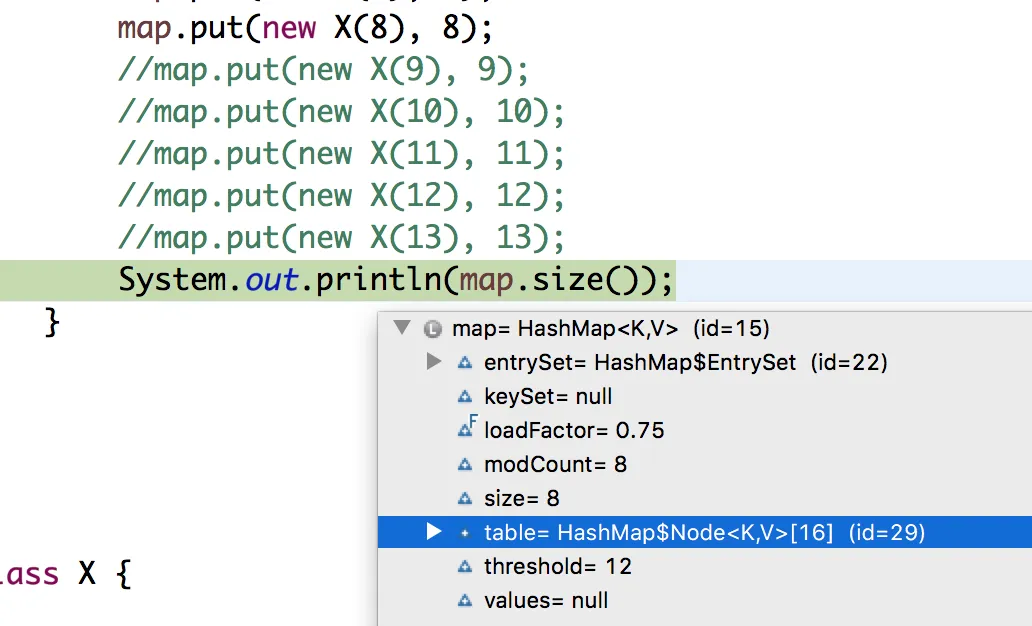Select the 'entrySet= HashMap$EntrySet (id=22)' row text
1032x626 pixels.
[x=686, y=362]
